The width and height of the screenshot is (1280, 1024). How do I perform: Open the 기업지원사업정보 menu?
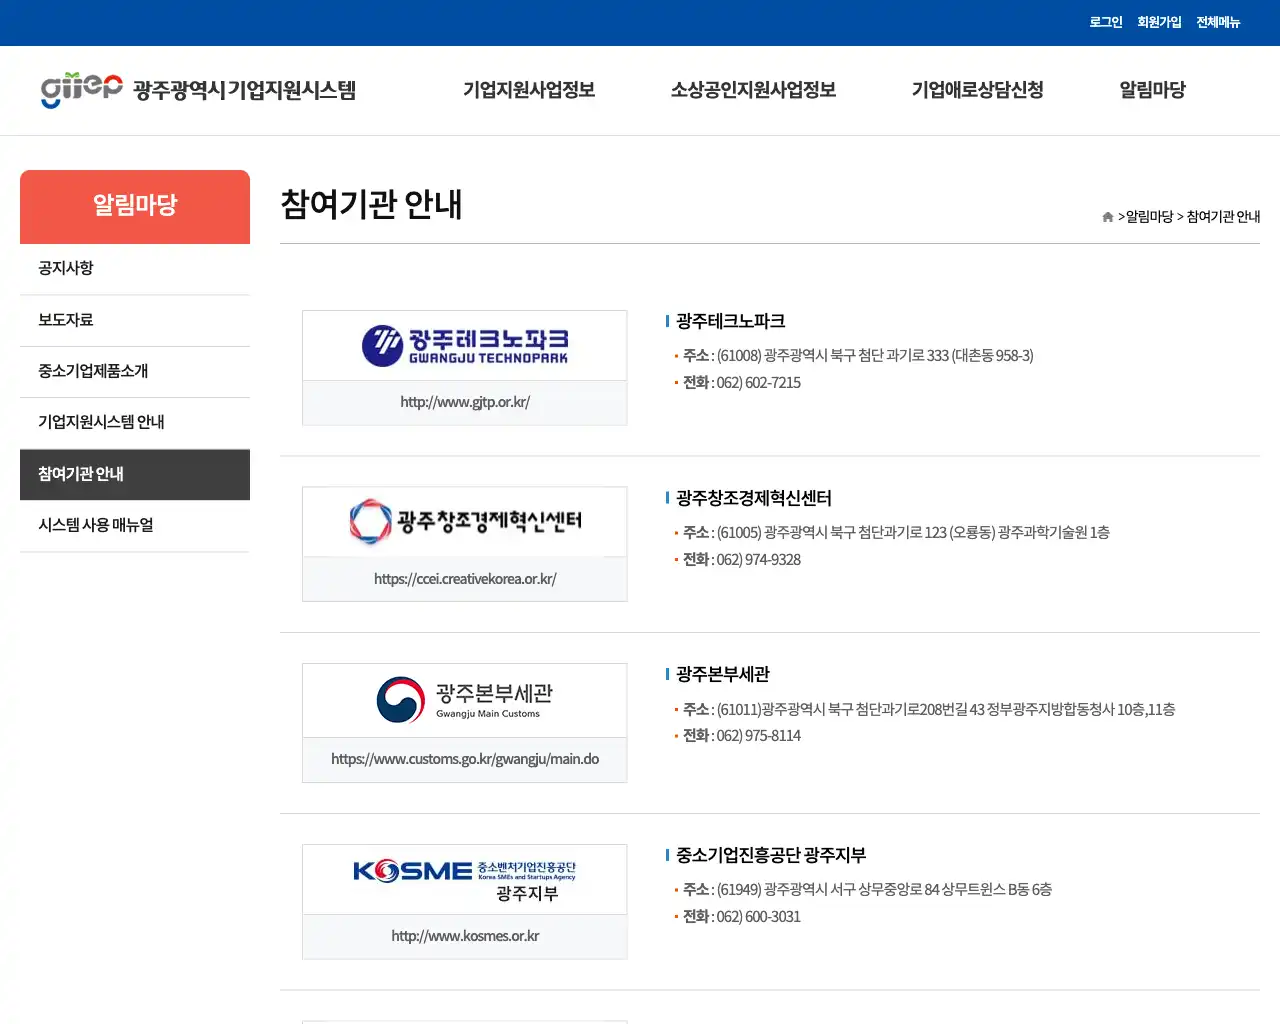pyautogui.click(x=529, y=90)
